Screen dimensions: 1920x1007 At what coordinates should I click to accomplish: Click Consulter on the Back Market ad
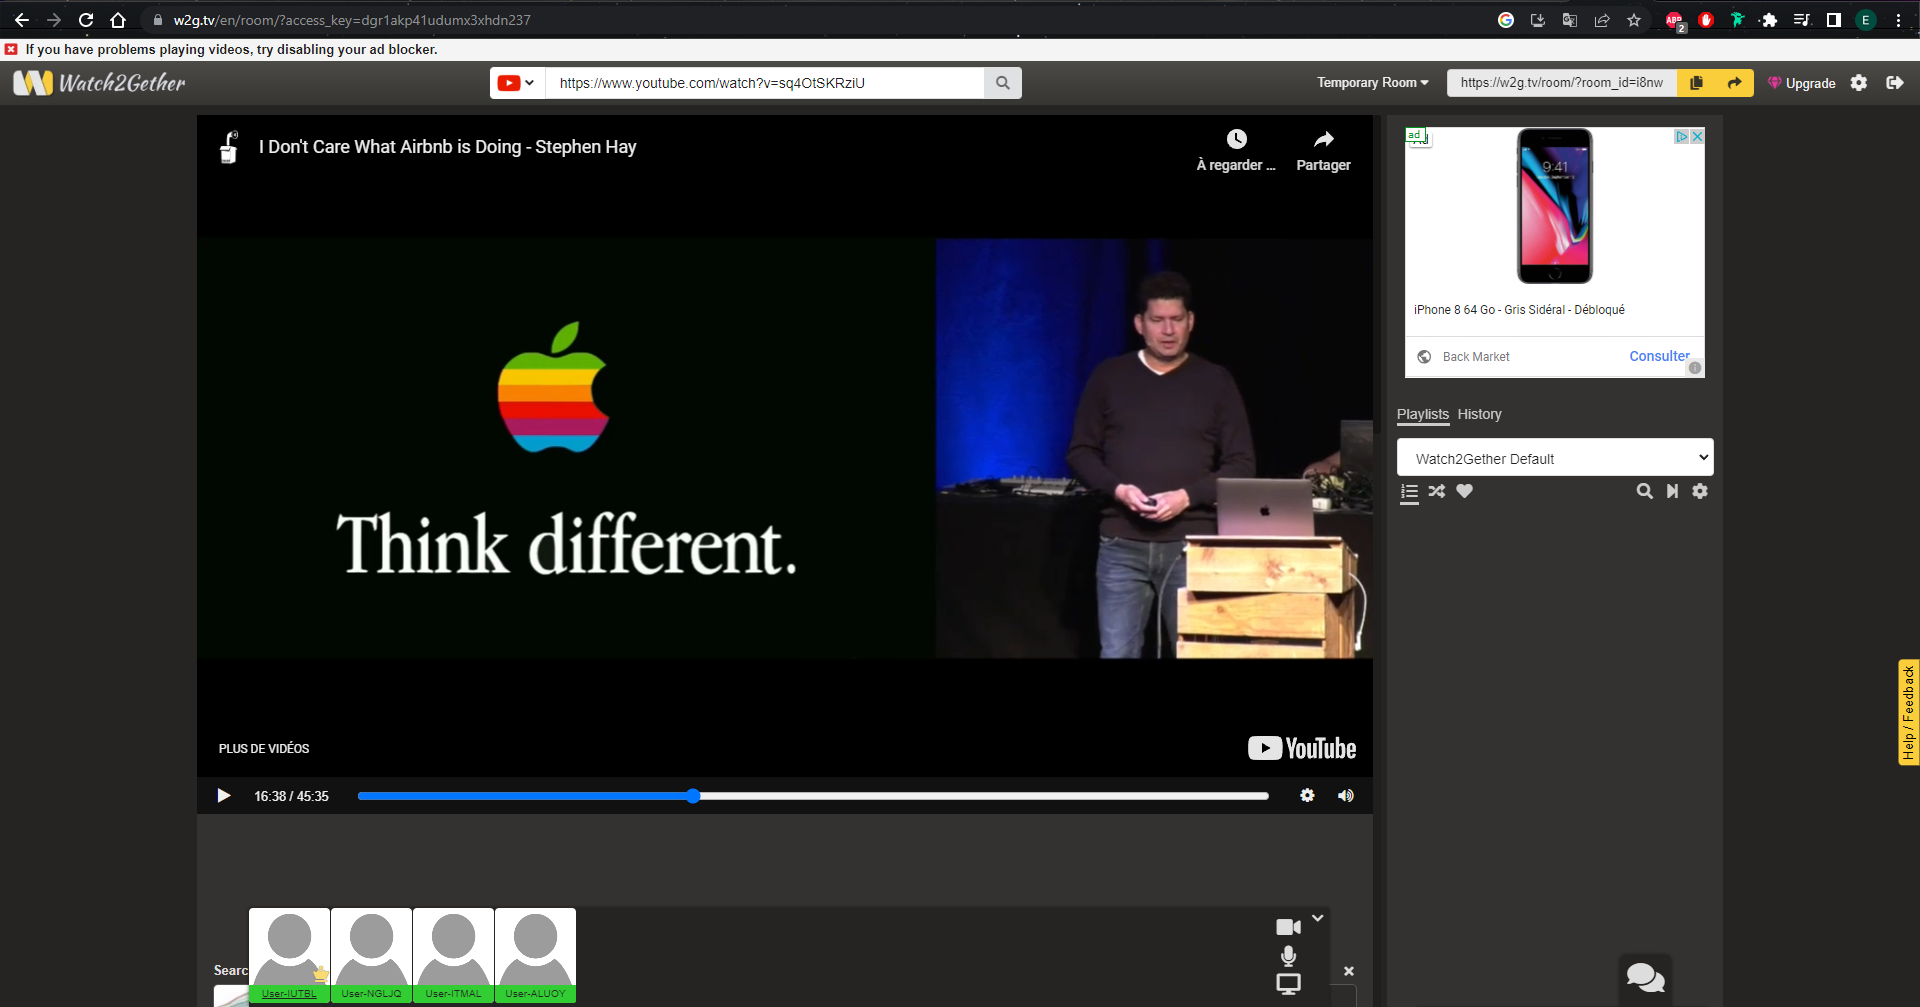point(1659,356)
